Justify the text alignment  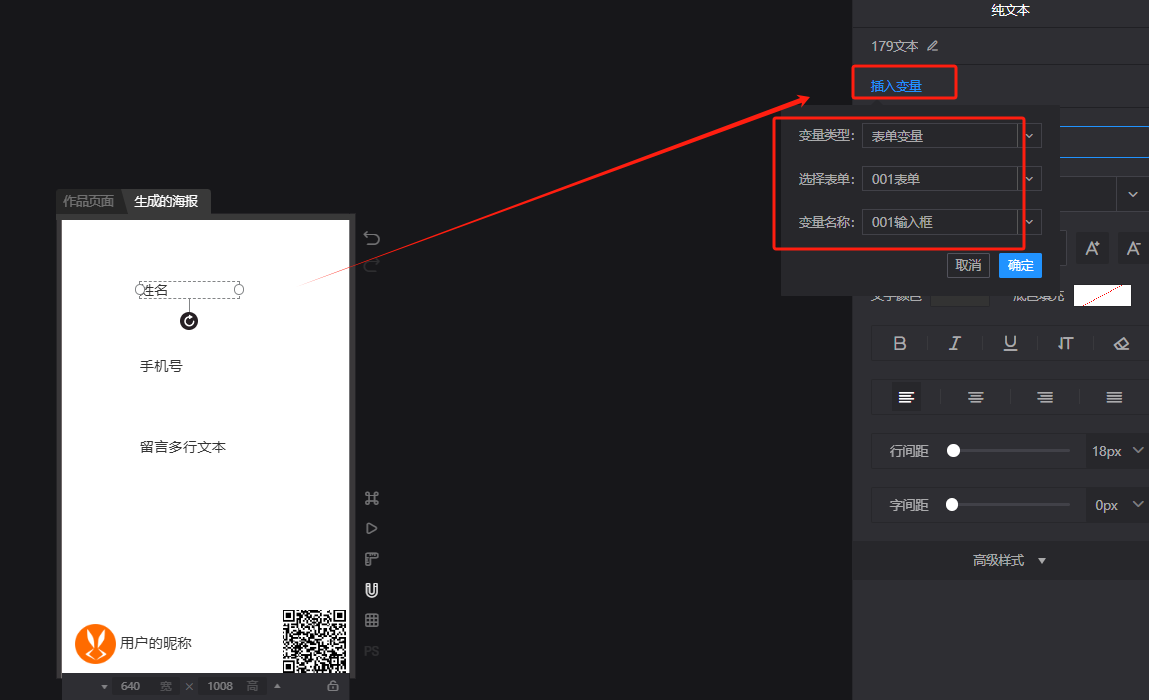1114,397
